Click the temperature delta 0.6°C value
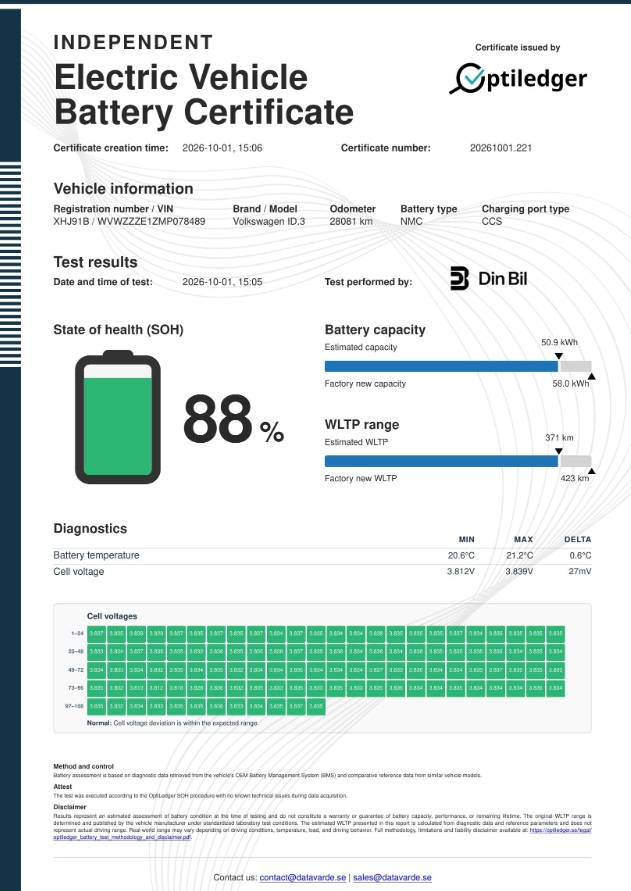The height and width of the screenshot is (891, 631). point(580,555)
